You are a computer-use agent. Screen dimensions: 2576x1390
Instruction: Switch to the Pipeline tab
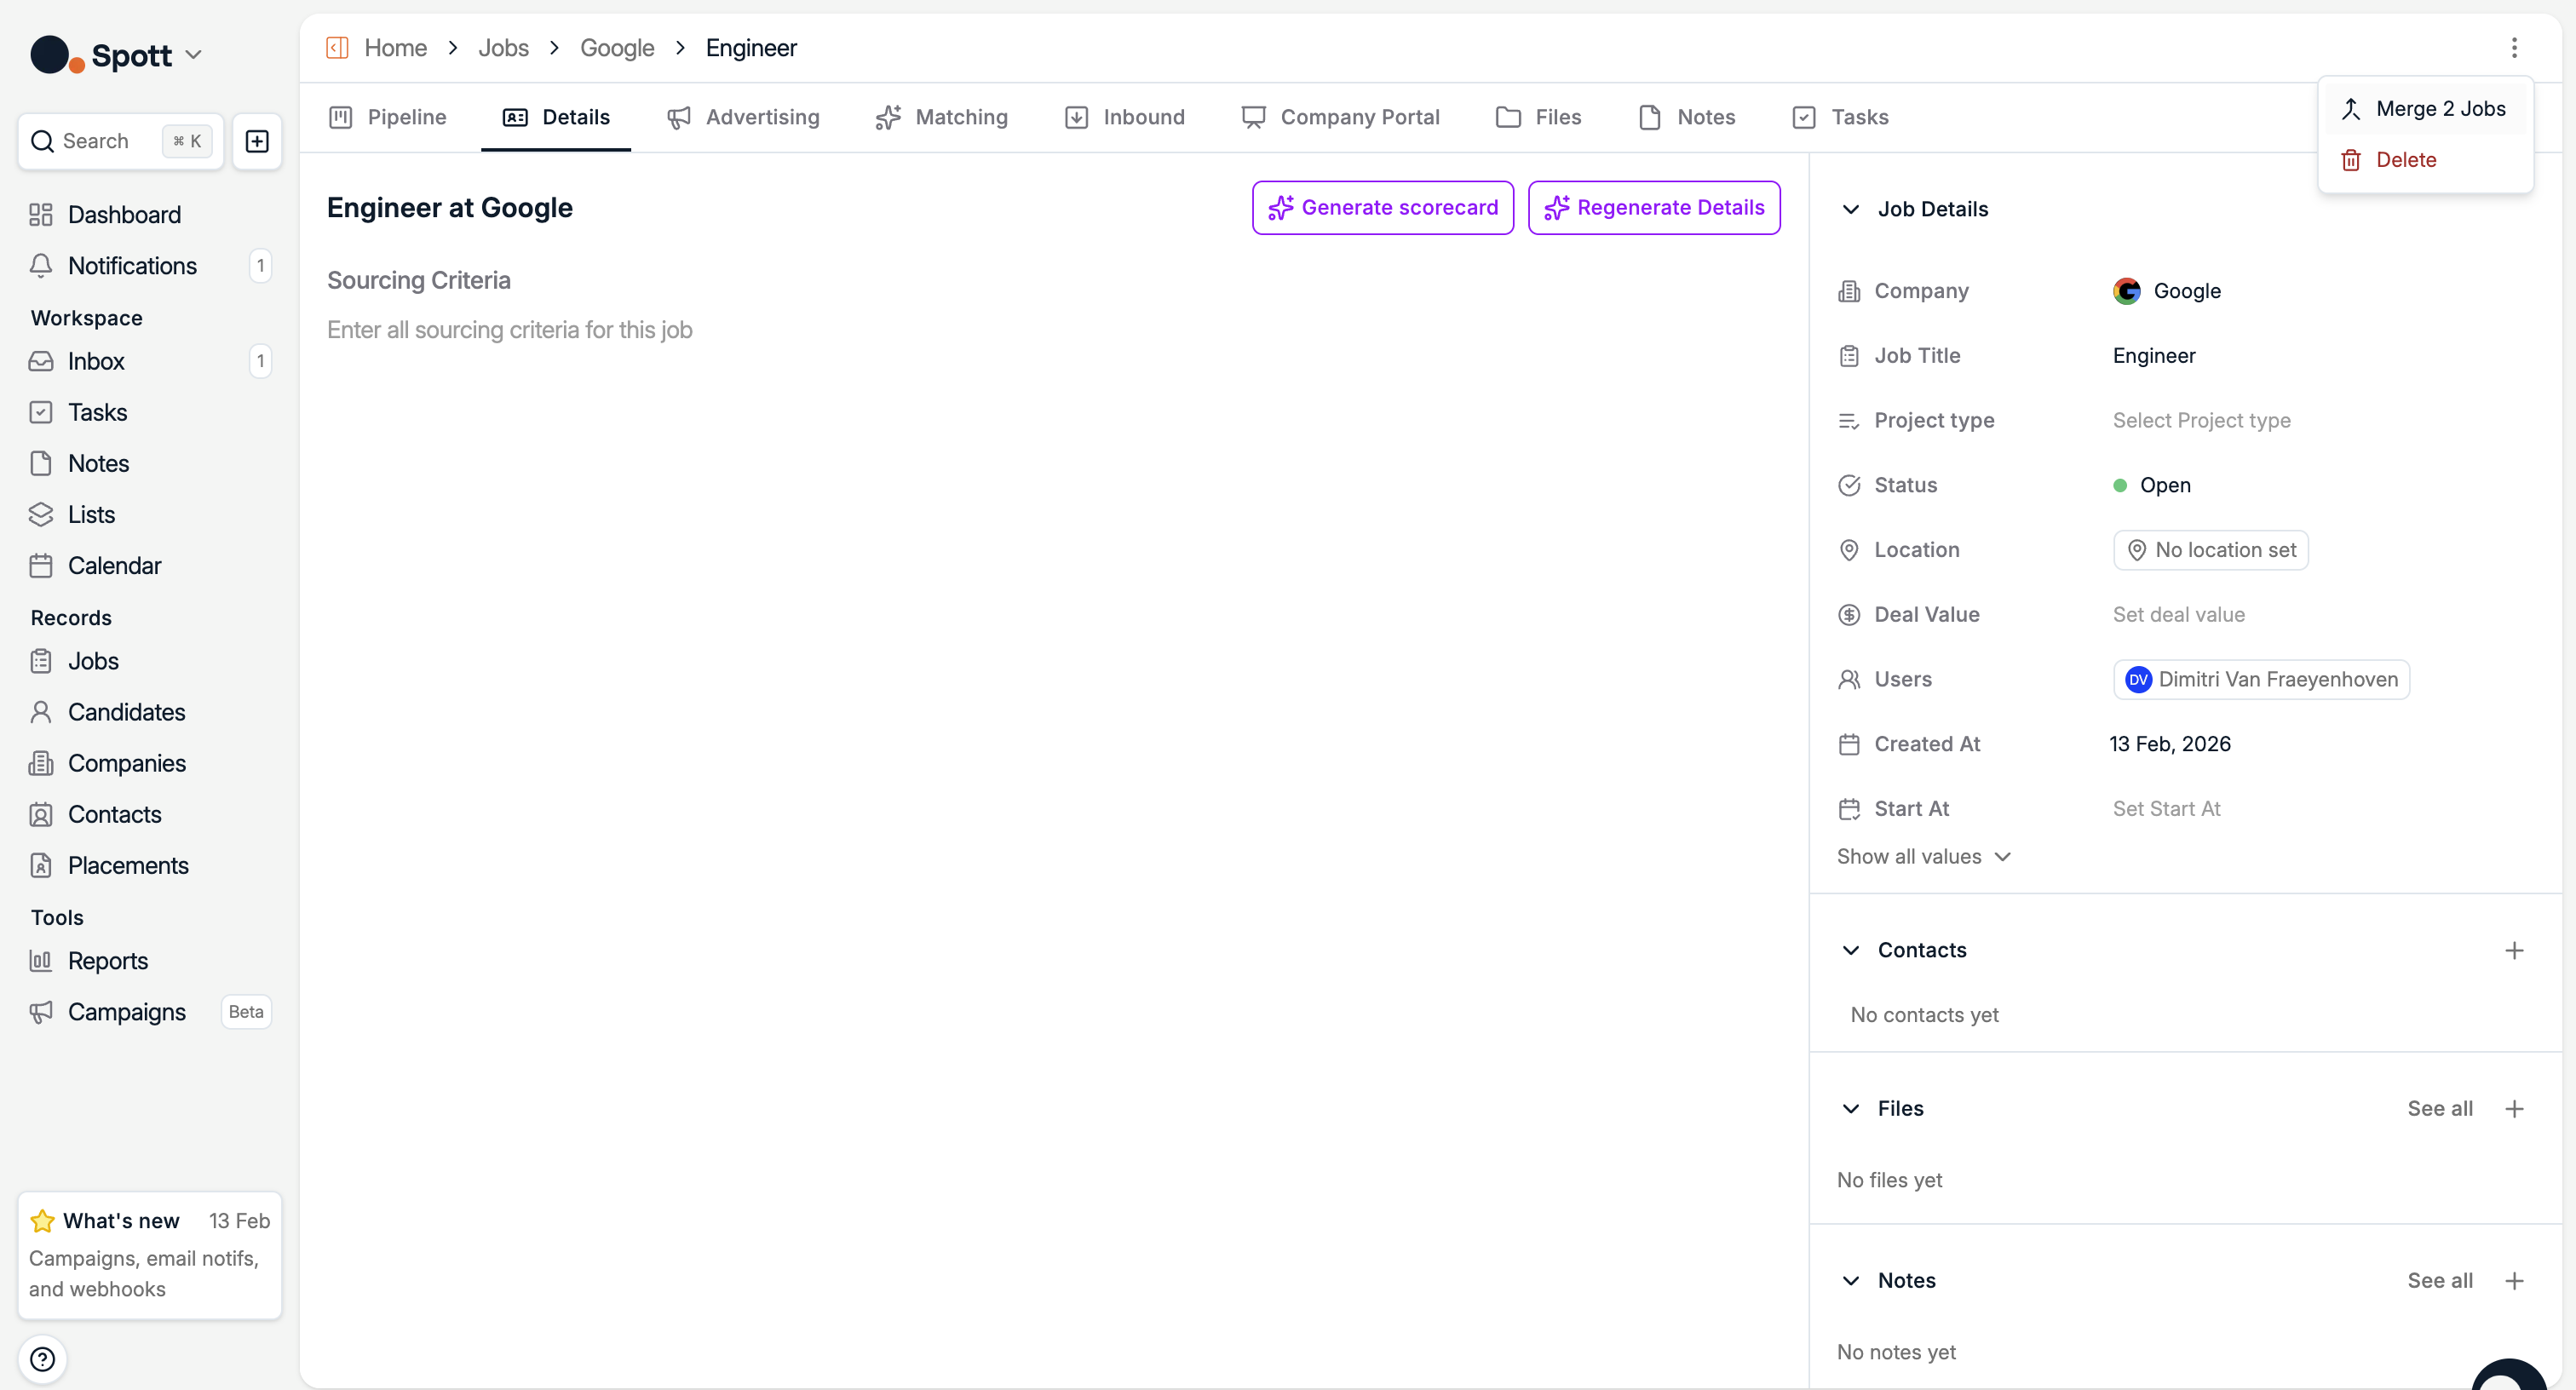click(x=388, y=117)
